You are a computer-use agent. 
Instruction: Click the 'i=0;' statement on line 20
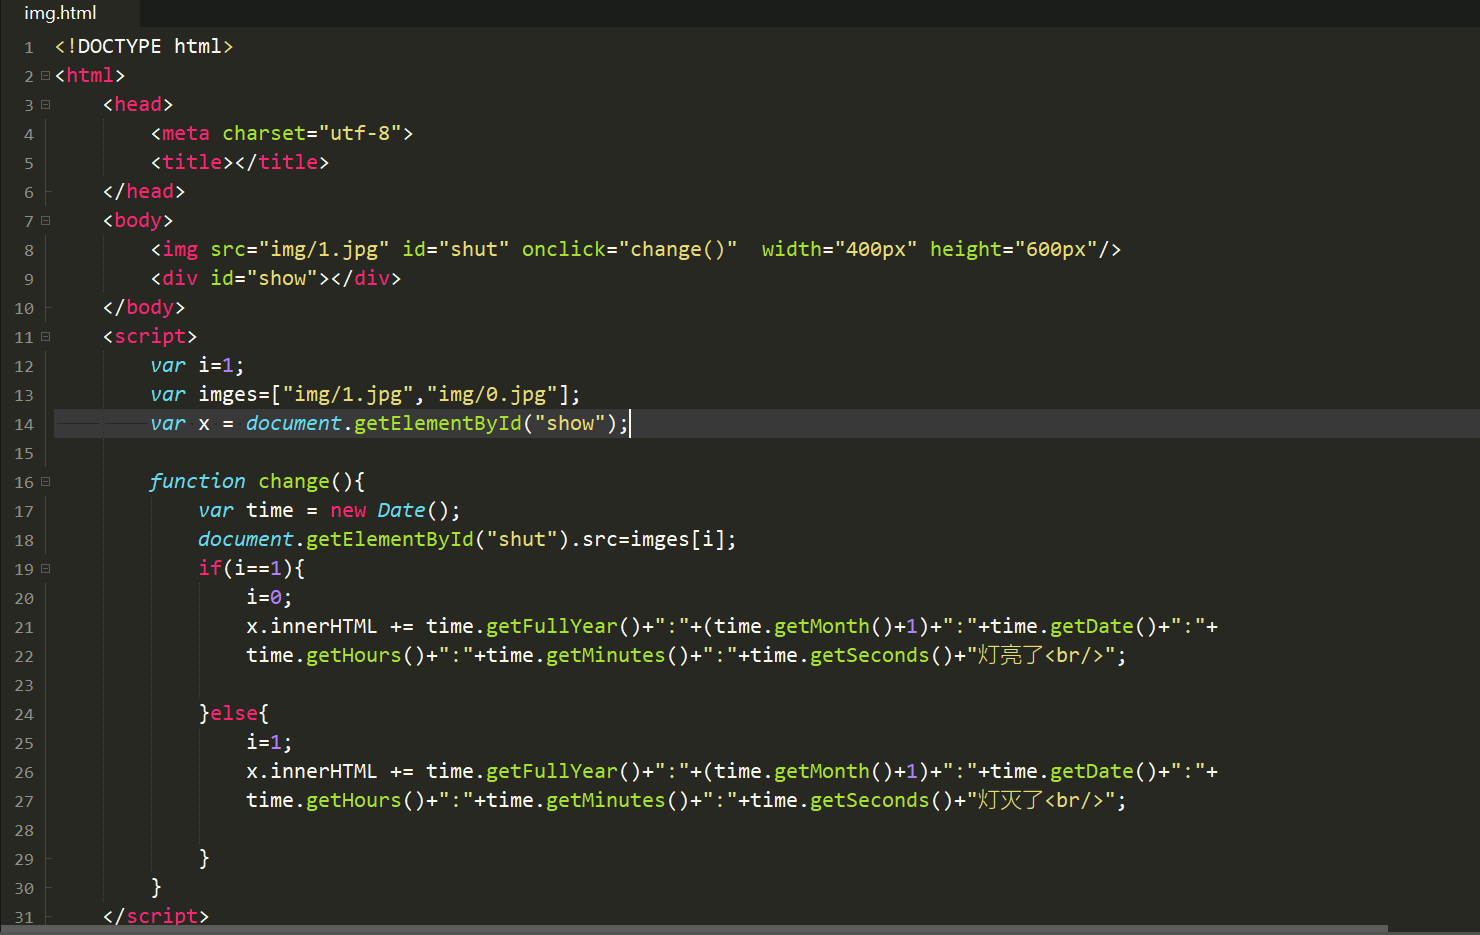(270, 597)
